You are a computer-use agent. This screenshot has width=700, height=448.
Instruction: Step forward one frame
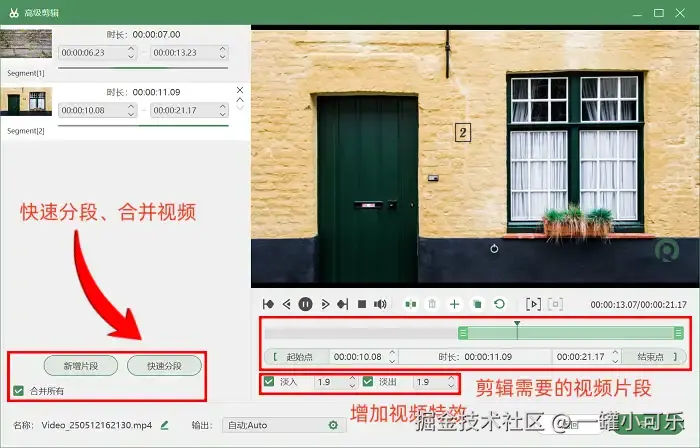click(x=325, y=304)
